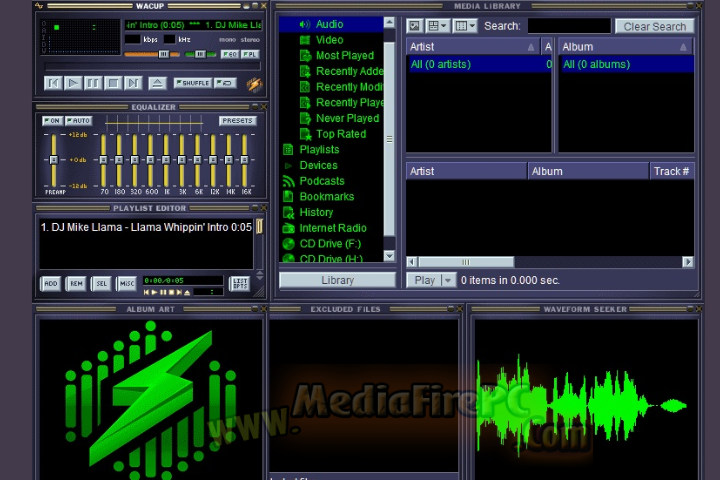Open Most Played smart view
This screenshot has width=720, height=480.
click(345, 56)
